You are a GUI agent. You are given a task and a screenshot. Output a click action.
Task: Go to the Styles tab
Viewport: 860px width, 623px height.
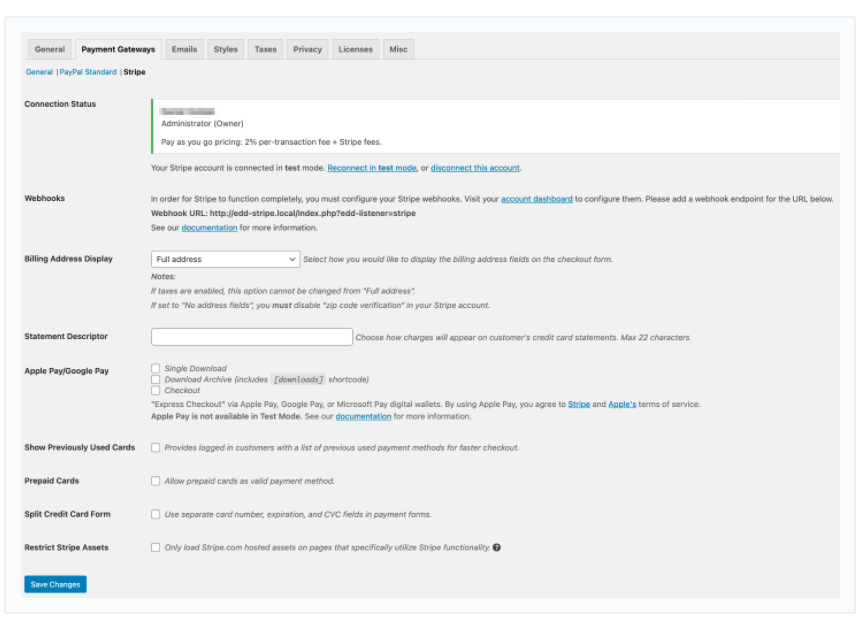[x=225, y=49]
